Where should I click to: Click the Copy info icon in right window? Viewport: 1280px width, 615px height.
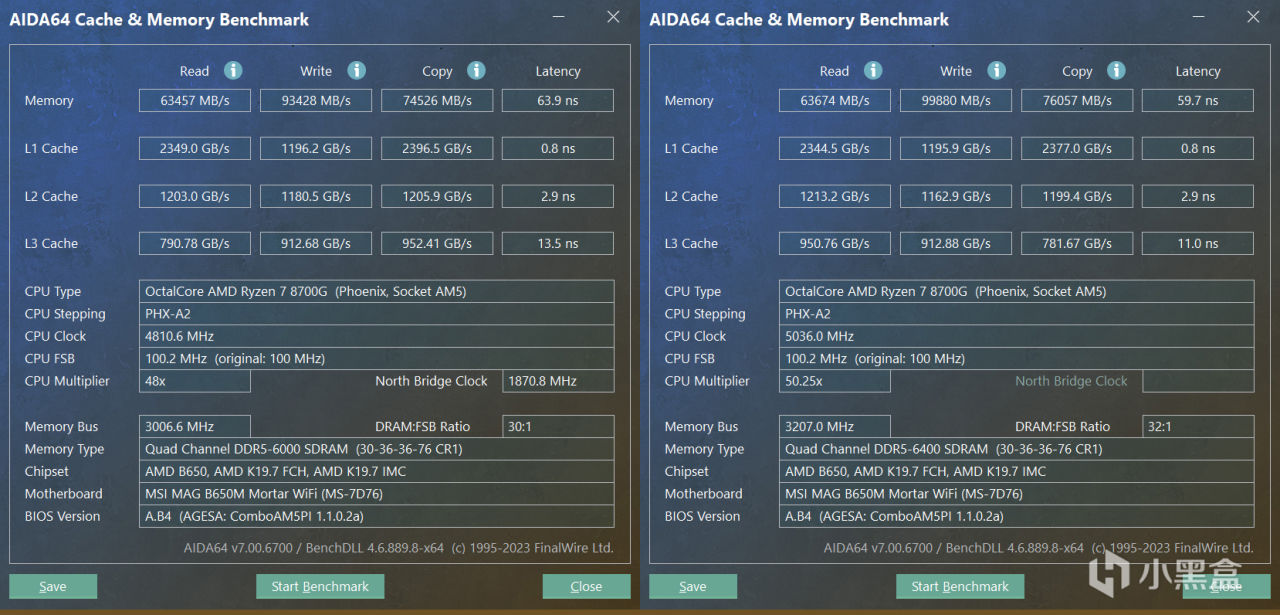[x=1116, y=70]
